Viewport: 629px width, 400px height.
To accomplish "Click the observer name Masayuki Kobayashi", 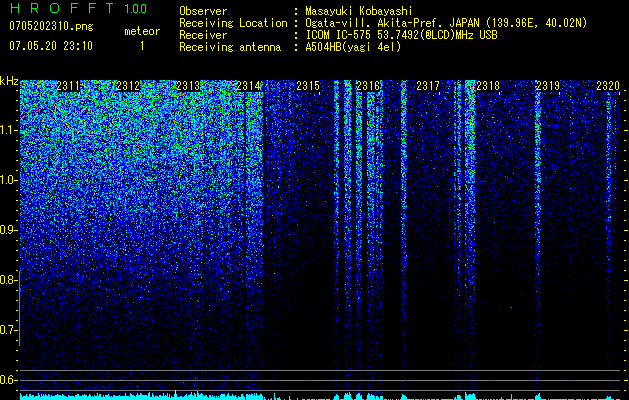I will coord(359,11).
